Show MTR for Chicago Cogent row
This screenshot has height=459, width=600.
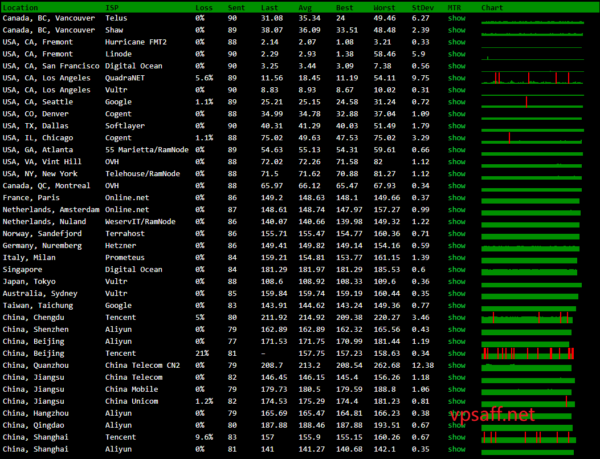(x=457, y=138)
